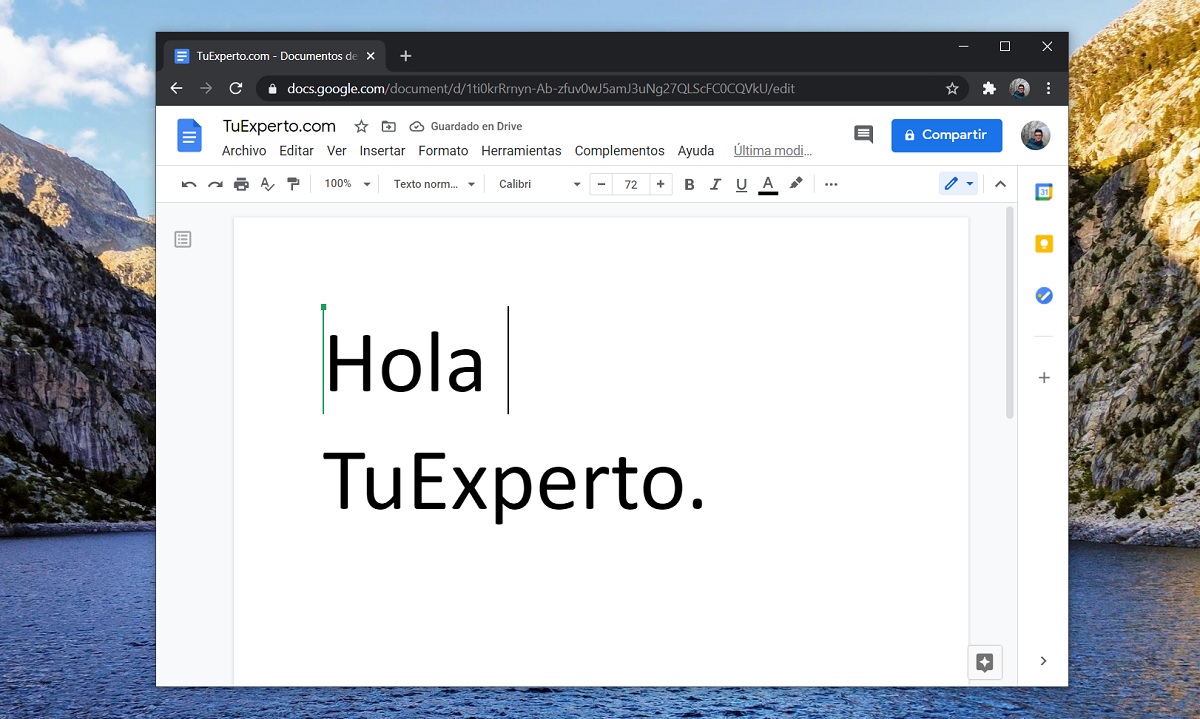Open the highlight color marker
Screen dimensions: 1200x719
point(796,184)
